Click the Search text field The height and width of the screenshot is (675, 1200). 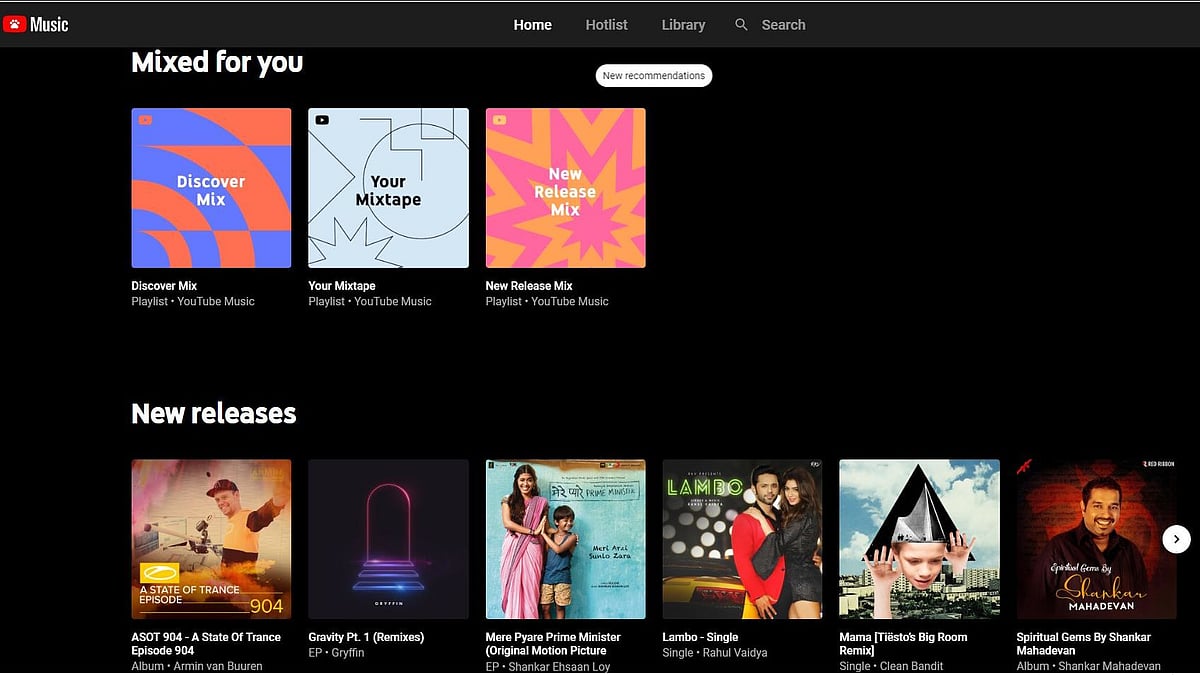[783, 25]
